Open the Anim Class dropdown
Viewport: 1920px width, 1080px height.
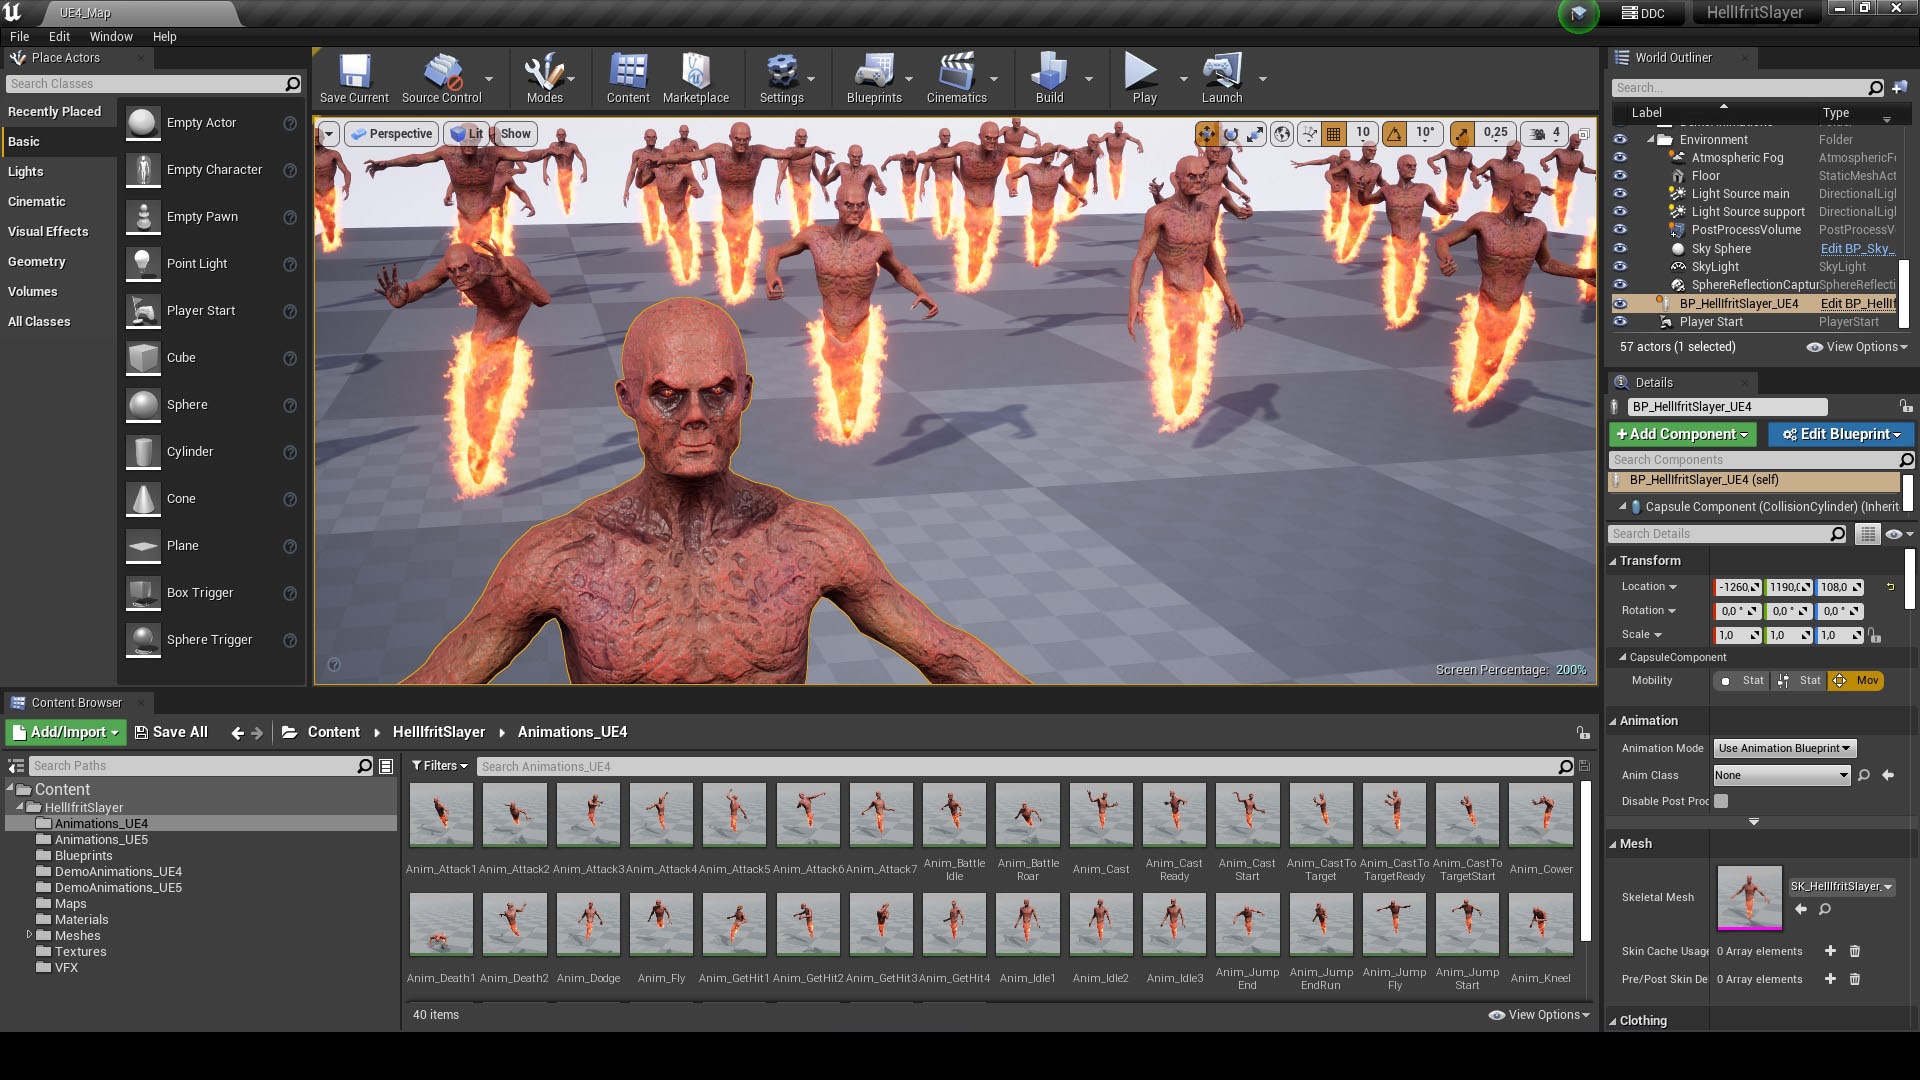point(1781,774)
